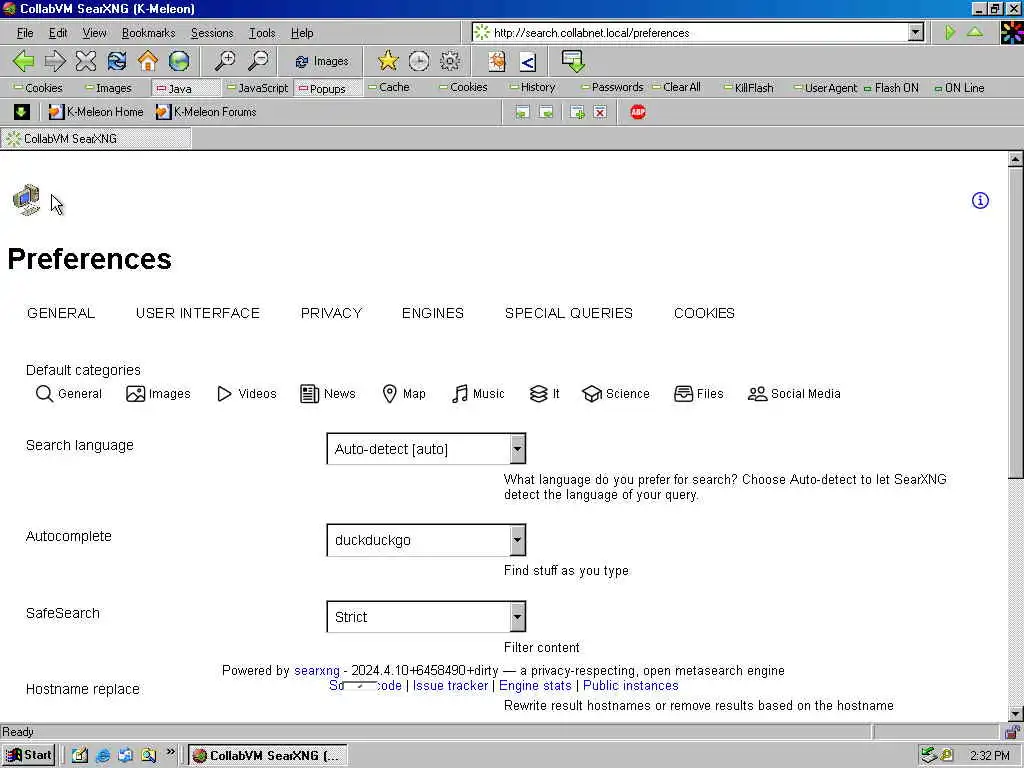Viewport: 1024px width, 768px height.
Task: Switch to the COOKIES preferences tab
Action: 704,313
